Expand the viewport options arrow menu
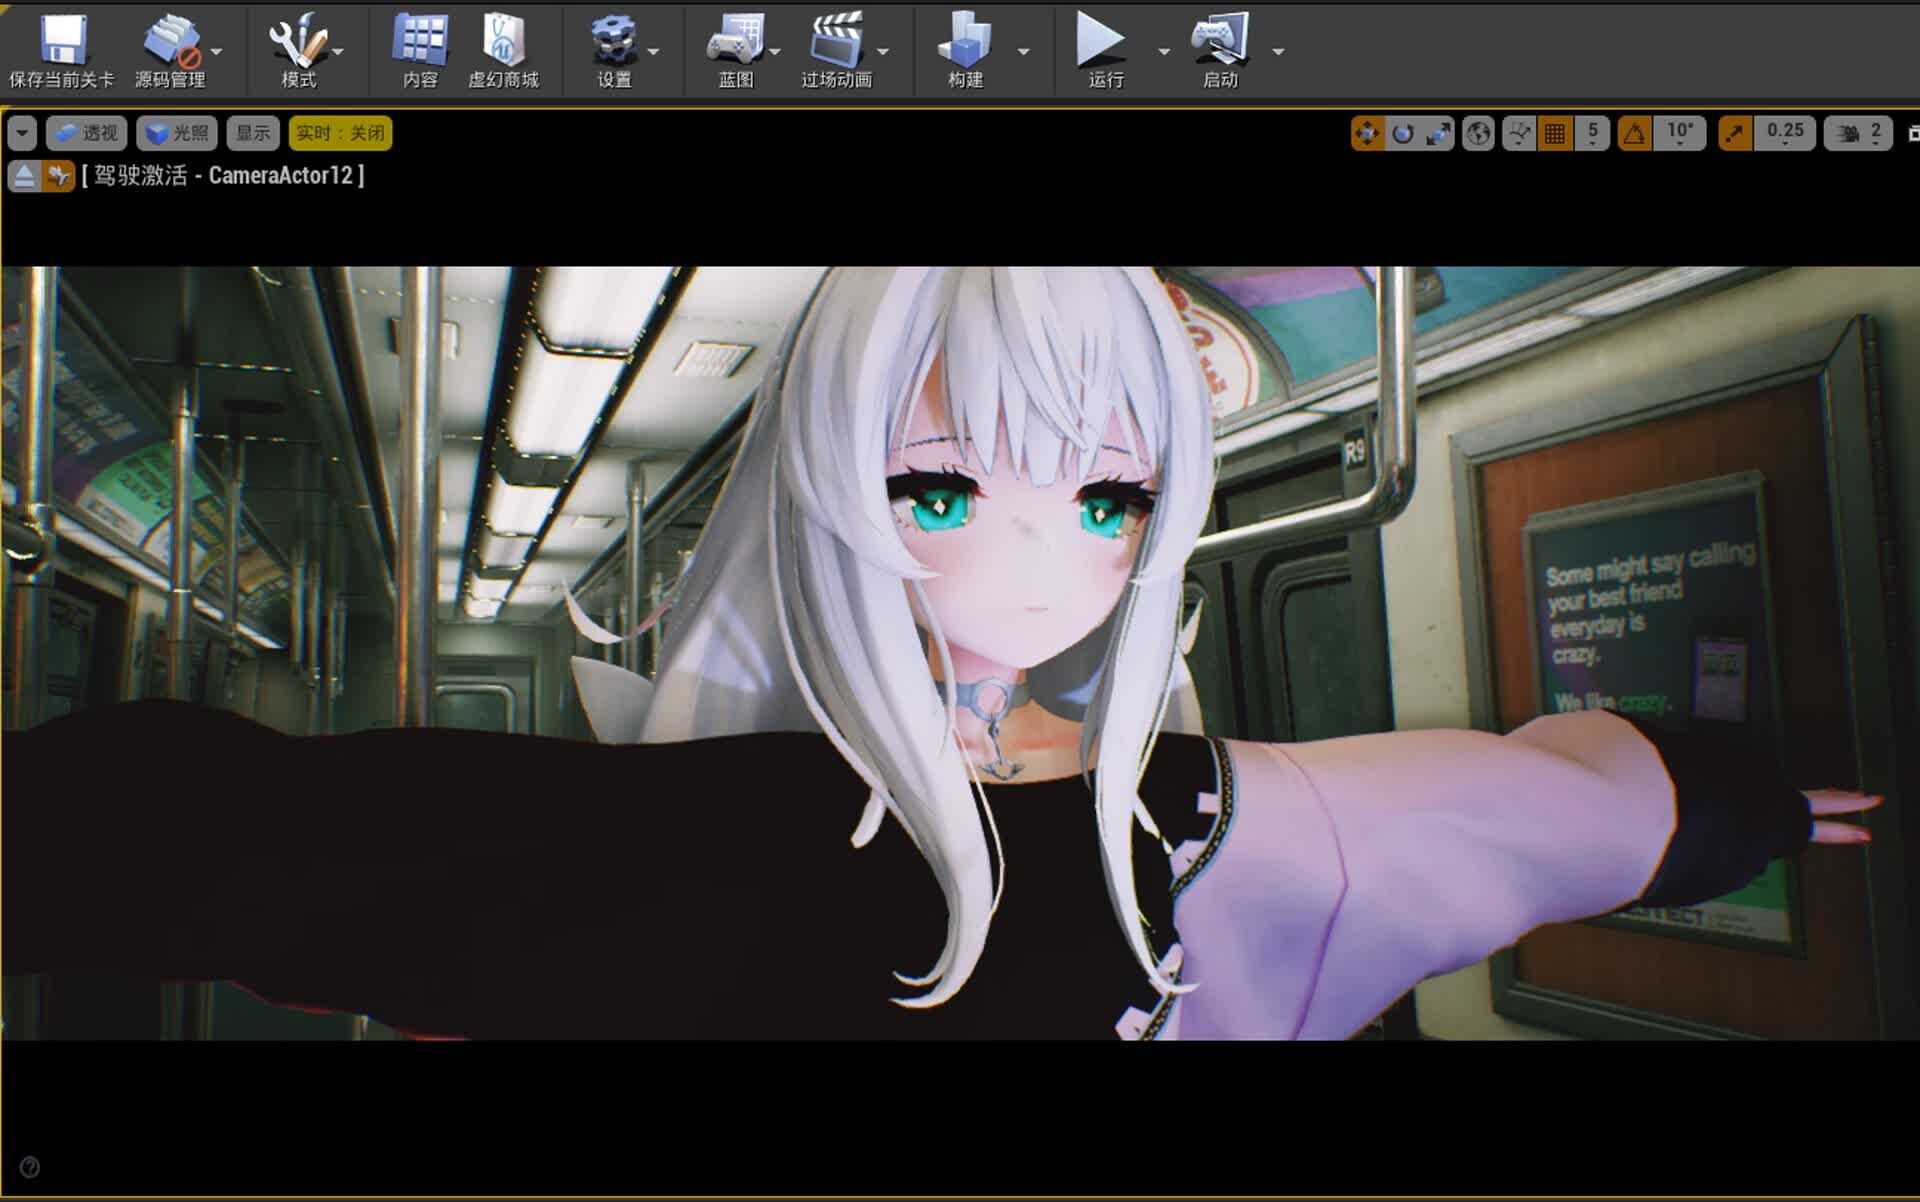 22,133
